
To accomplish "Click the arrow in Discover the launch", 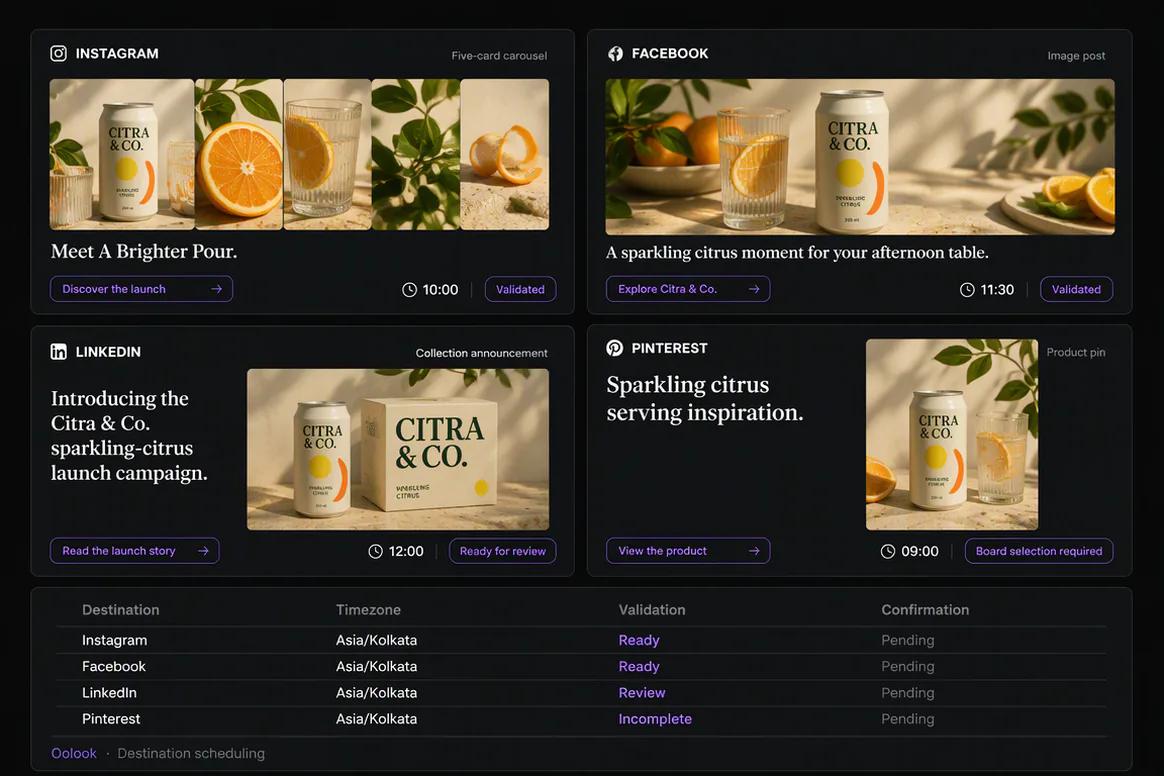I will (x=216, y=289).
